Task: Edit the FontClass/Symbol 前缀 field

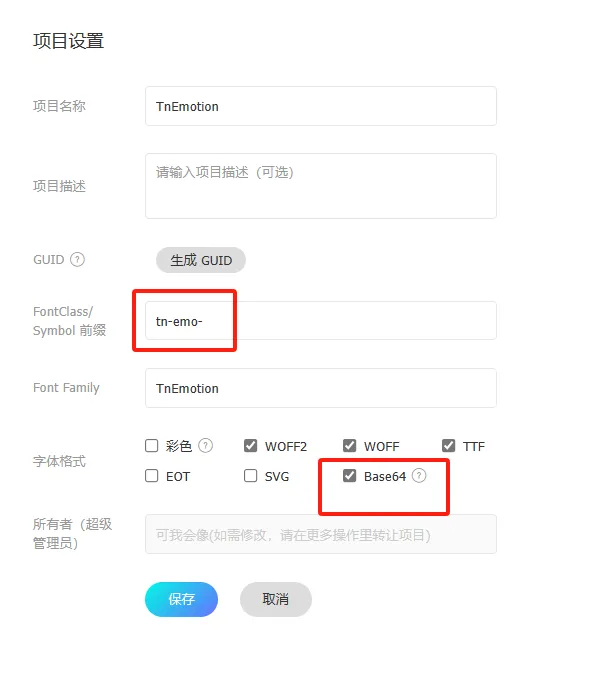Action: point(320,321)
